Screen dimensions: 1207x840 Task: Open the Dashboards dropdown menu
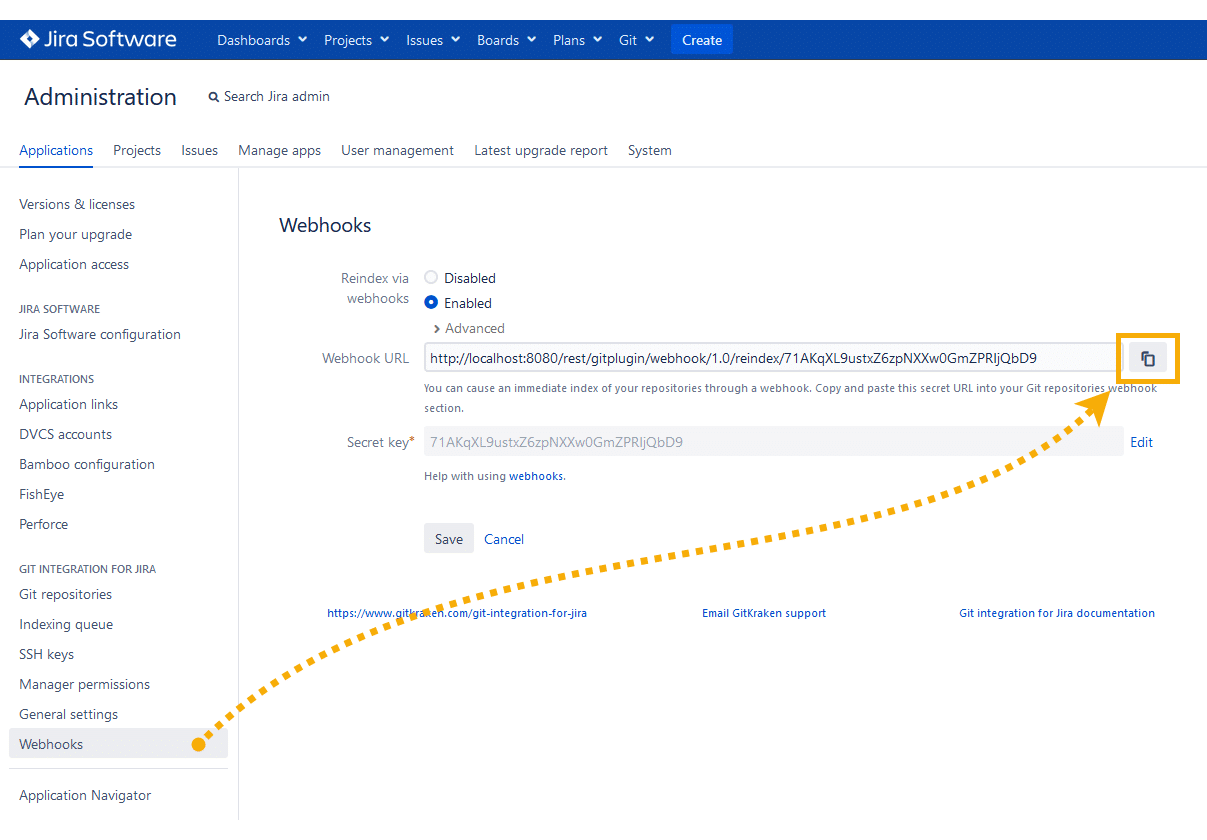(x=261, y=40)
